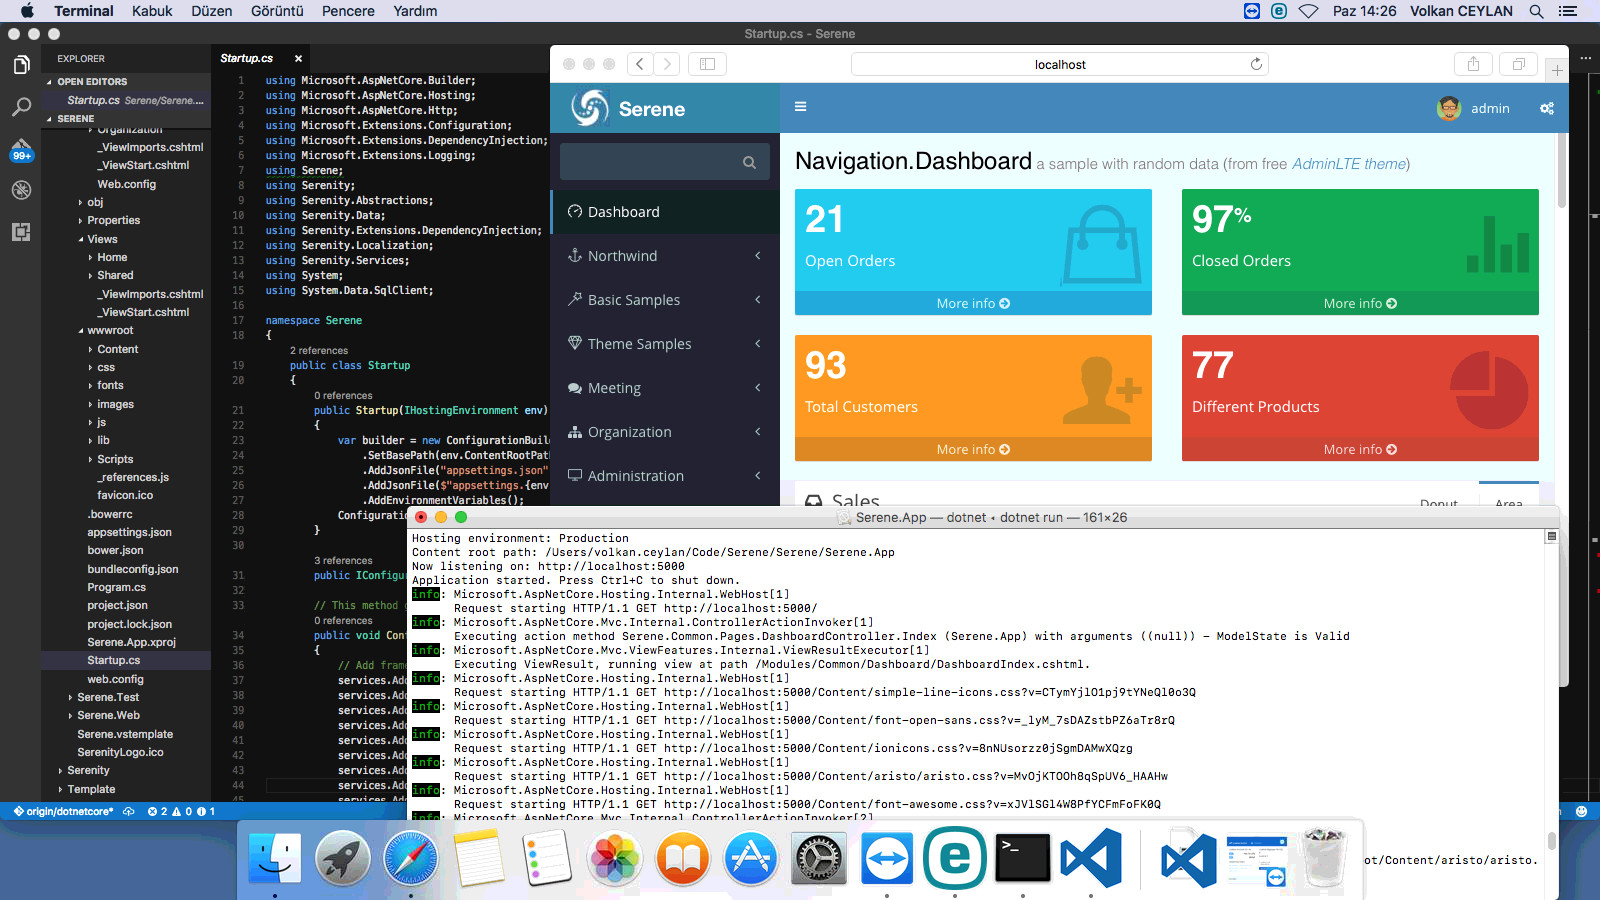Open Launchpad rocket in the Dock
1600x900 pixels.
click(342, 858)
